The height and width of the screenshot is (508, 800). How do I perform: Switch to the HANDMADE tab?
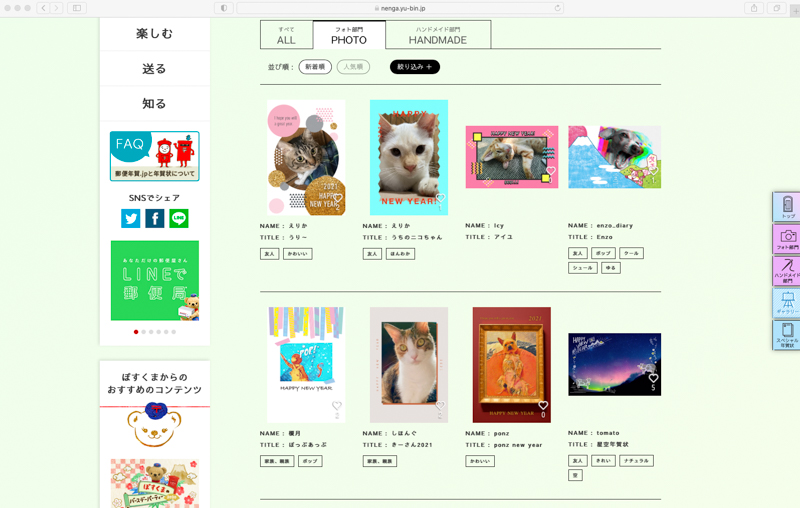click(x=438, y=35)
